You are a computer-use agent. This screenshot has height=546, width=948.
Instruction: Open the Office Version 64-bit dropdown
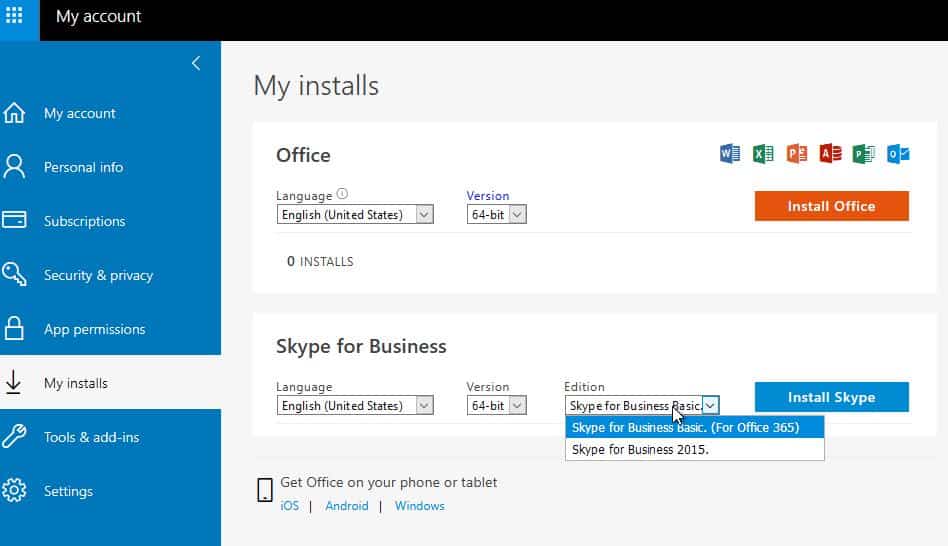[496, 215]
